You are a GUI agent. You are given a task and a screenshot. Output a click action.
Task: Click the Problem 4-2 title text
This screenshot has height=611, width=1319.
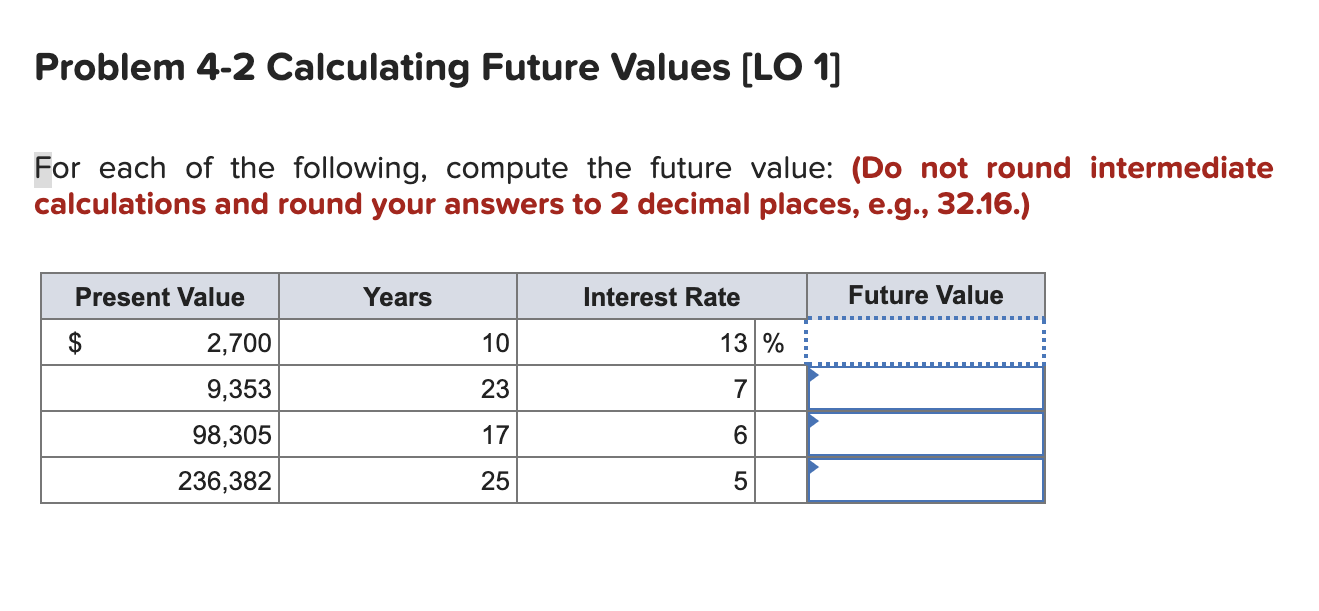coord(437,67)
